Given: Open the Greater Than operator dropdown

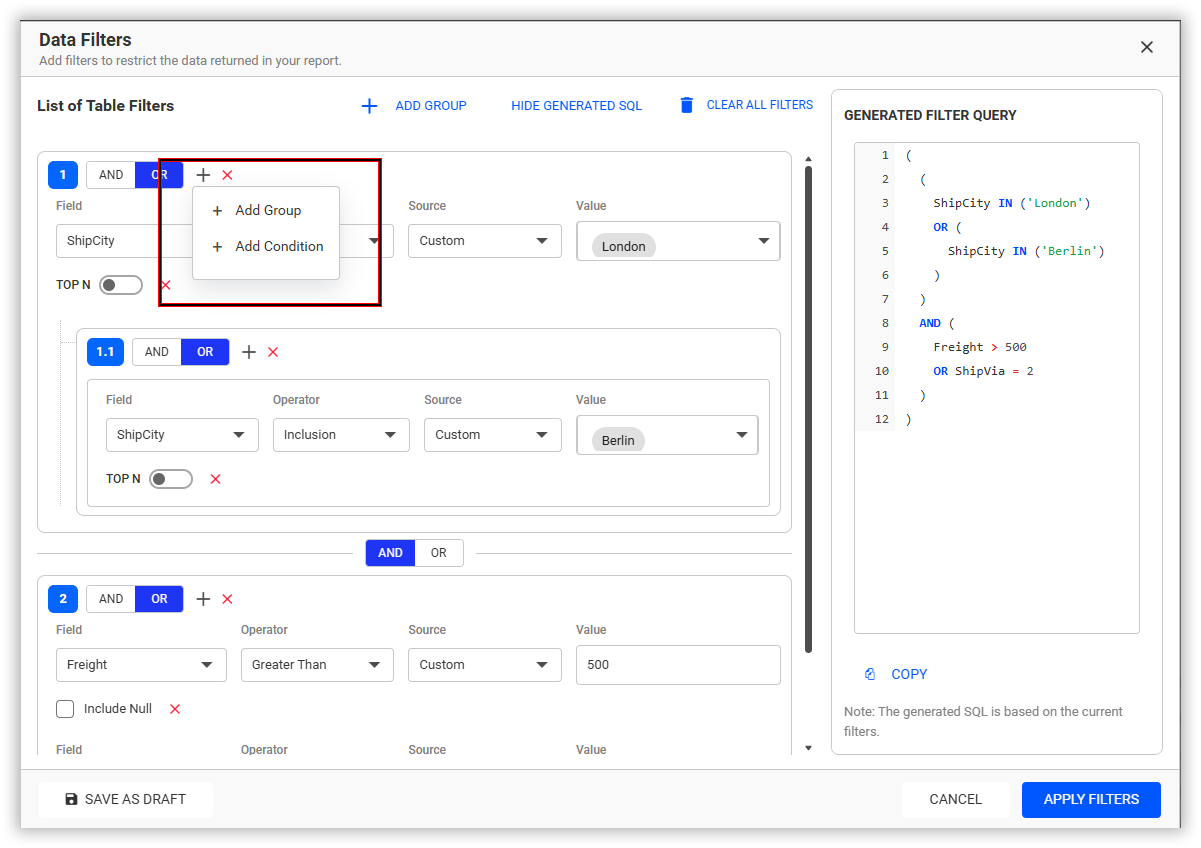Looking at the screenshot, I should (317, 665).
